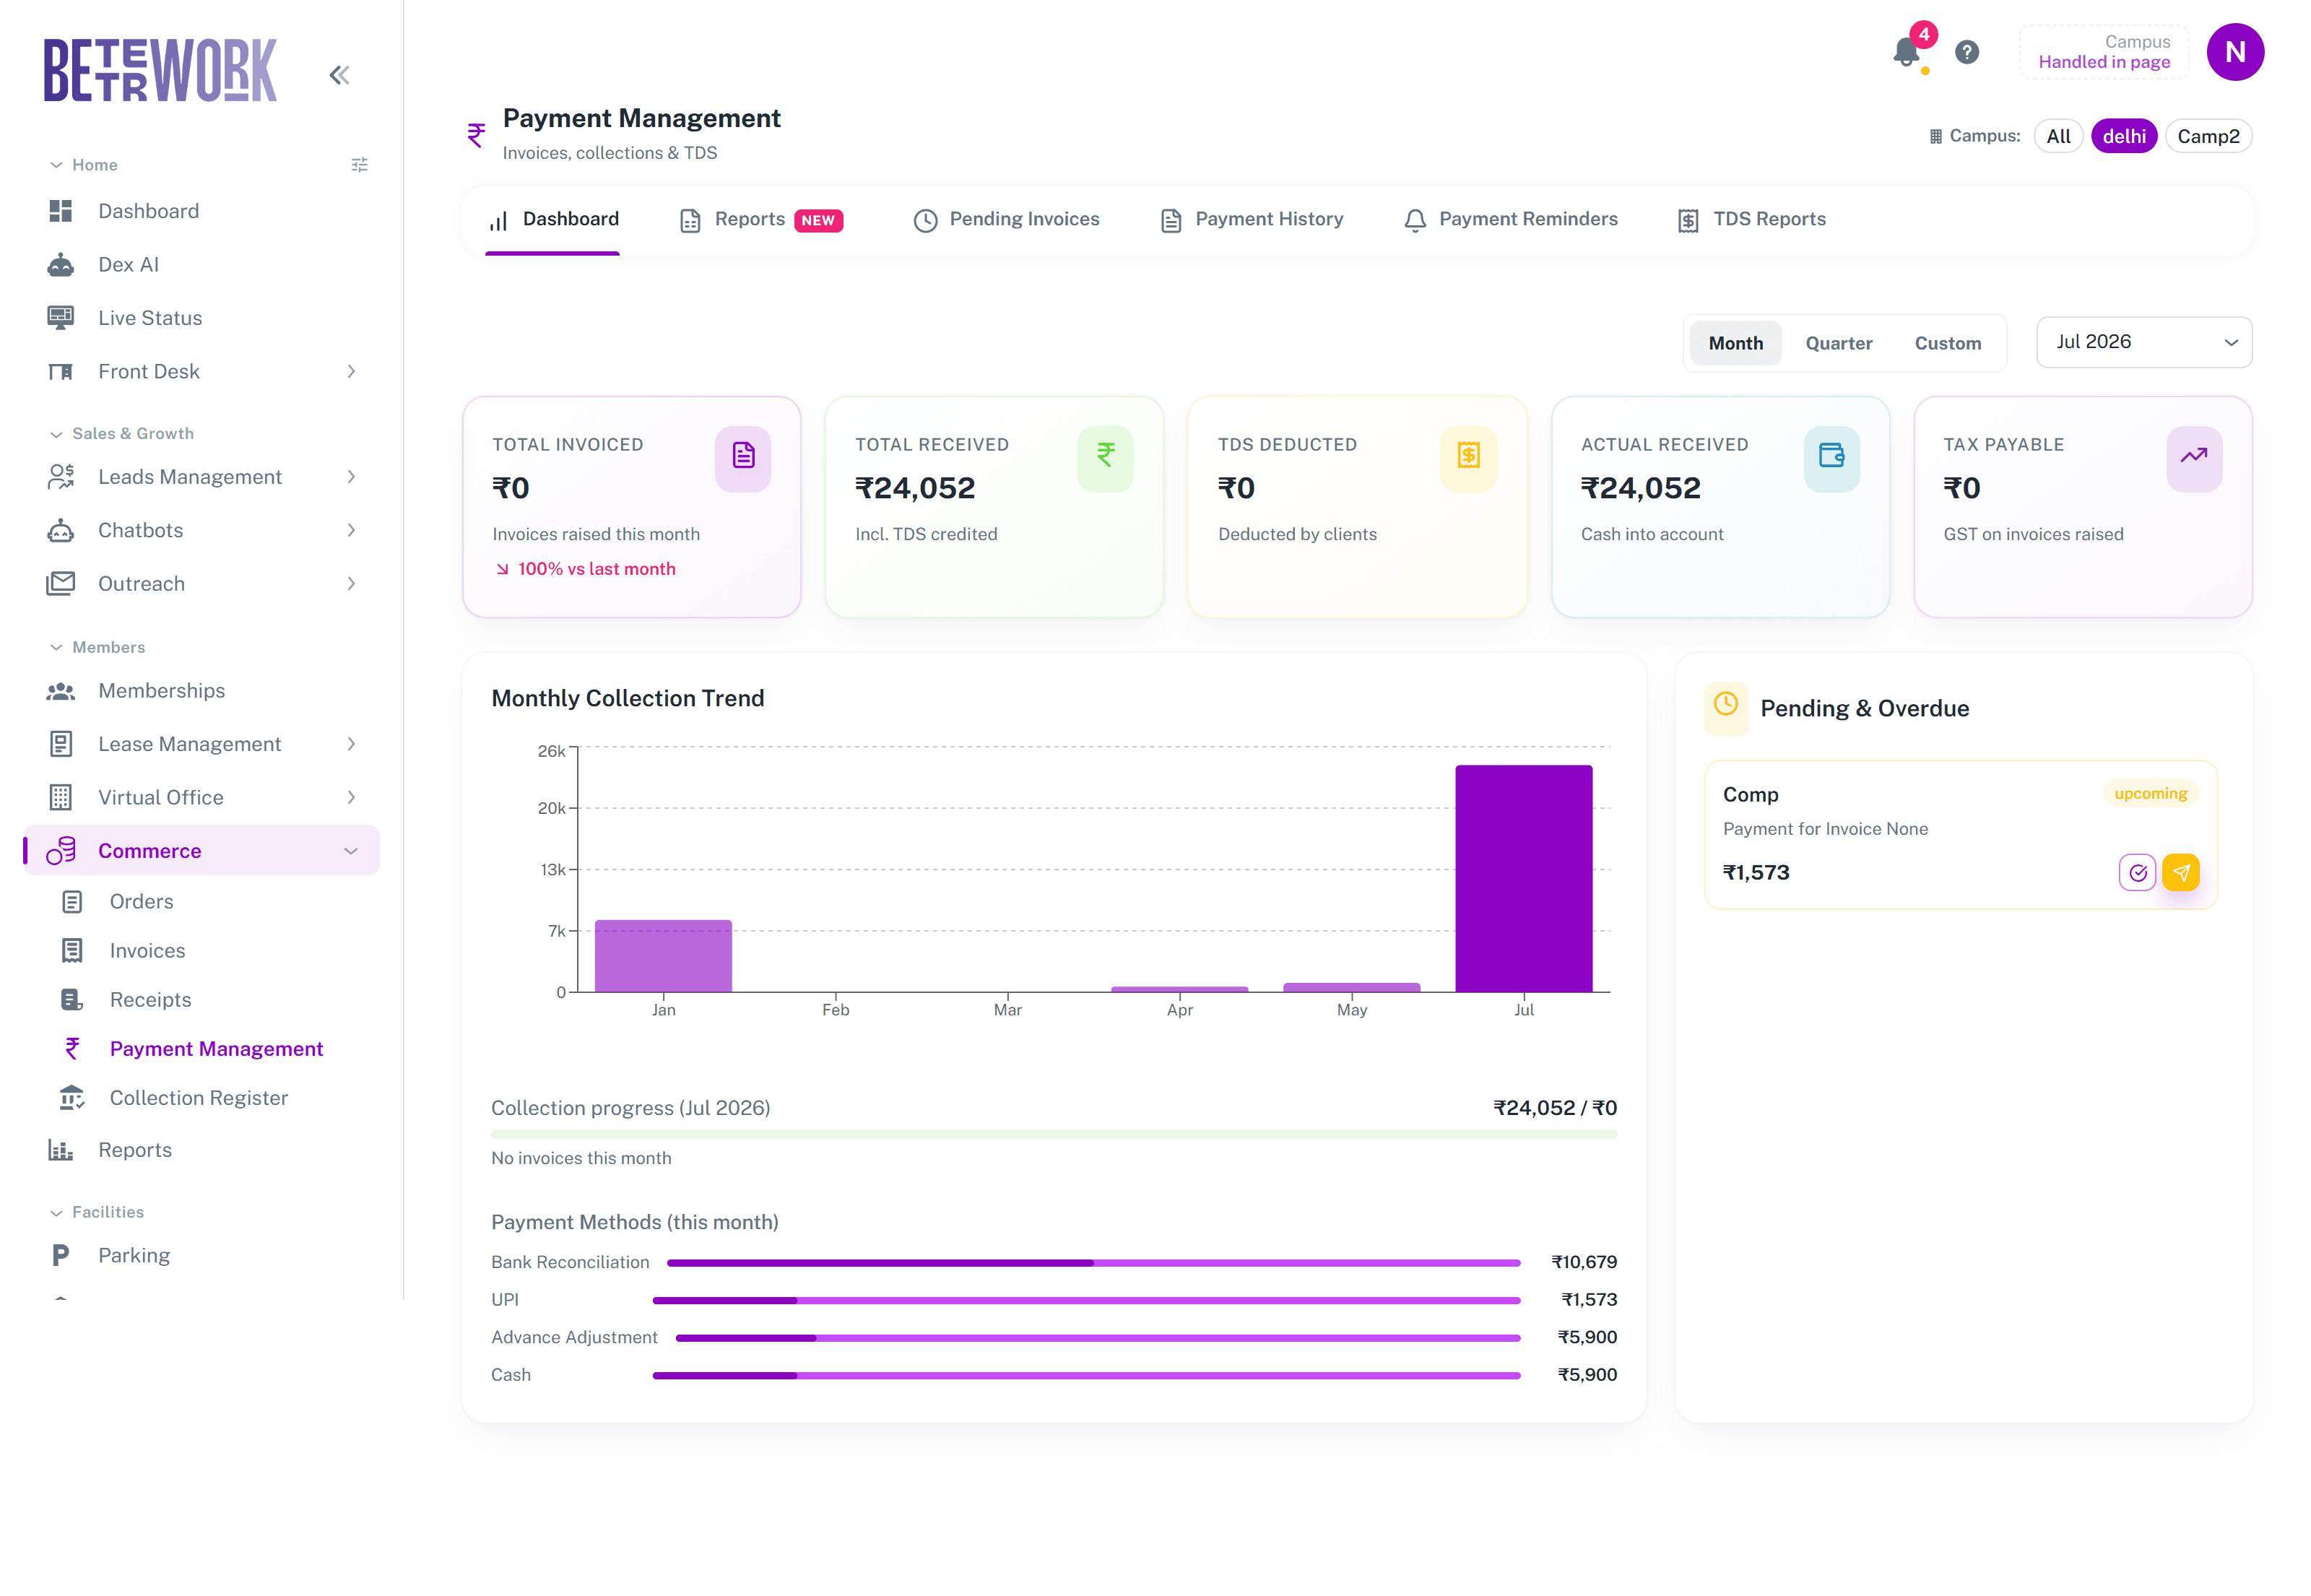2311x1596 pixels.
Task: Open Memberships in sidebar
Action: [201, 691]
